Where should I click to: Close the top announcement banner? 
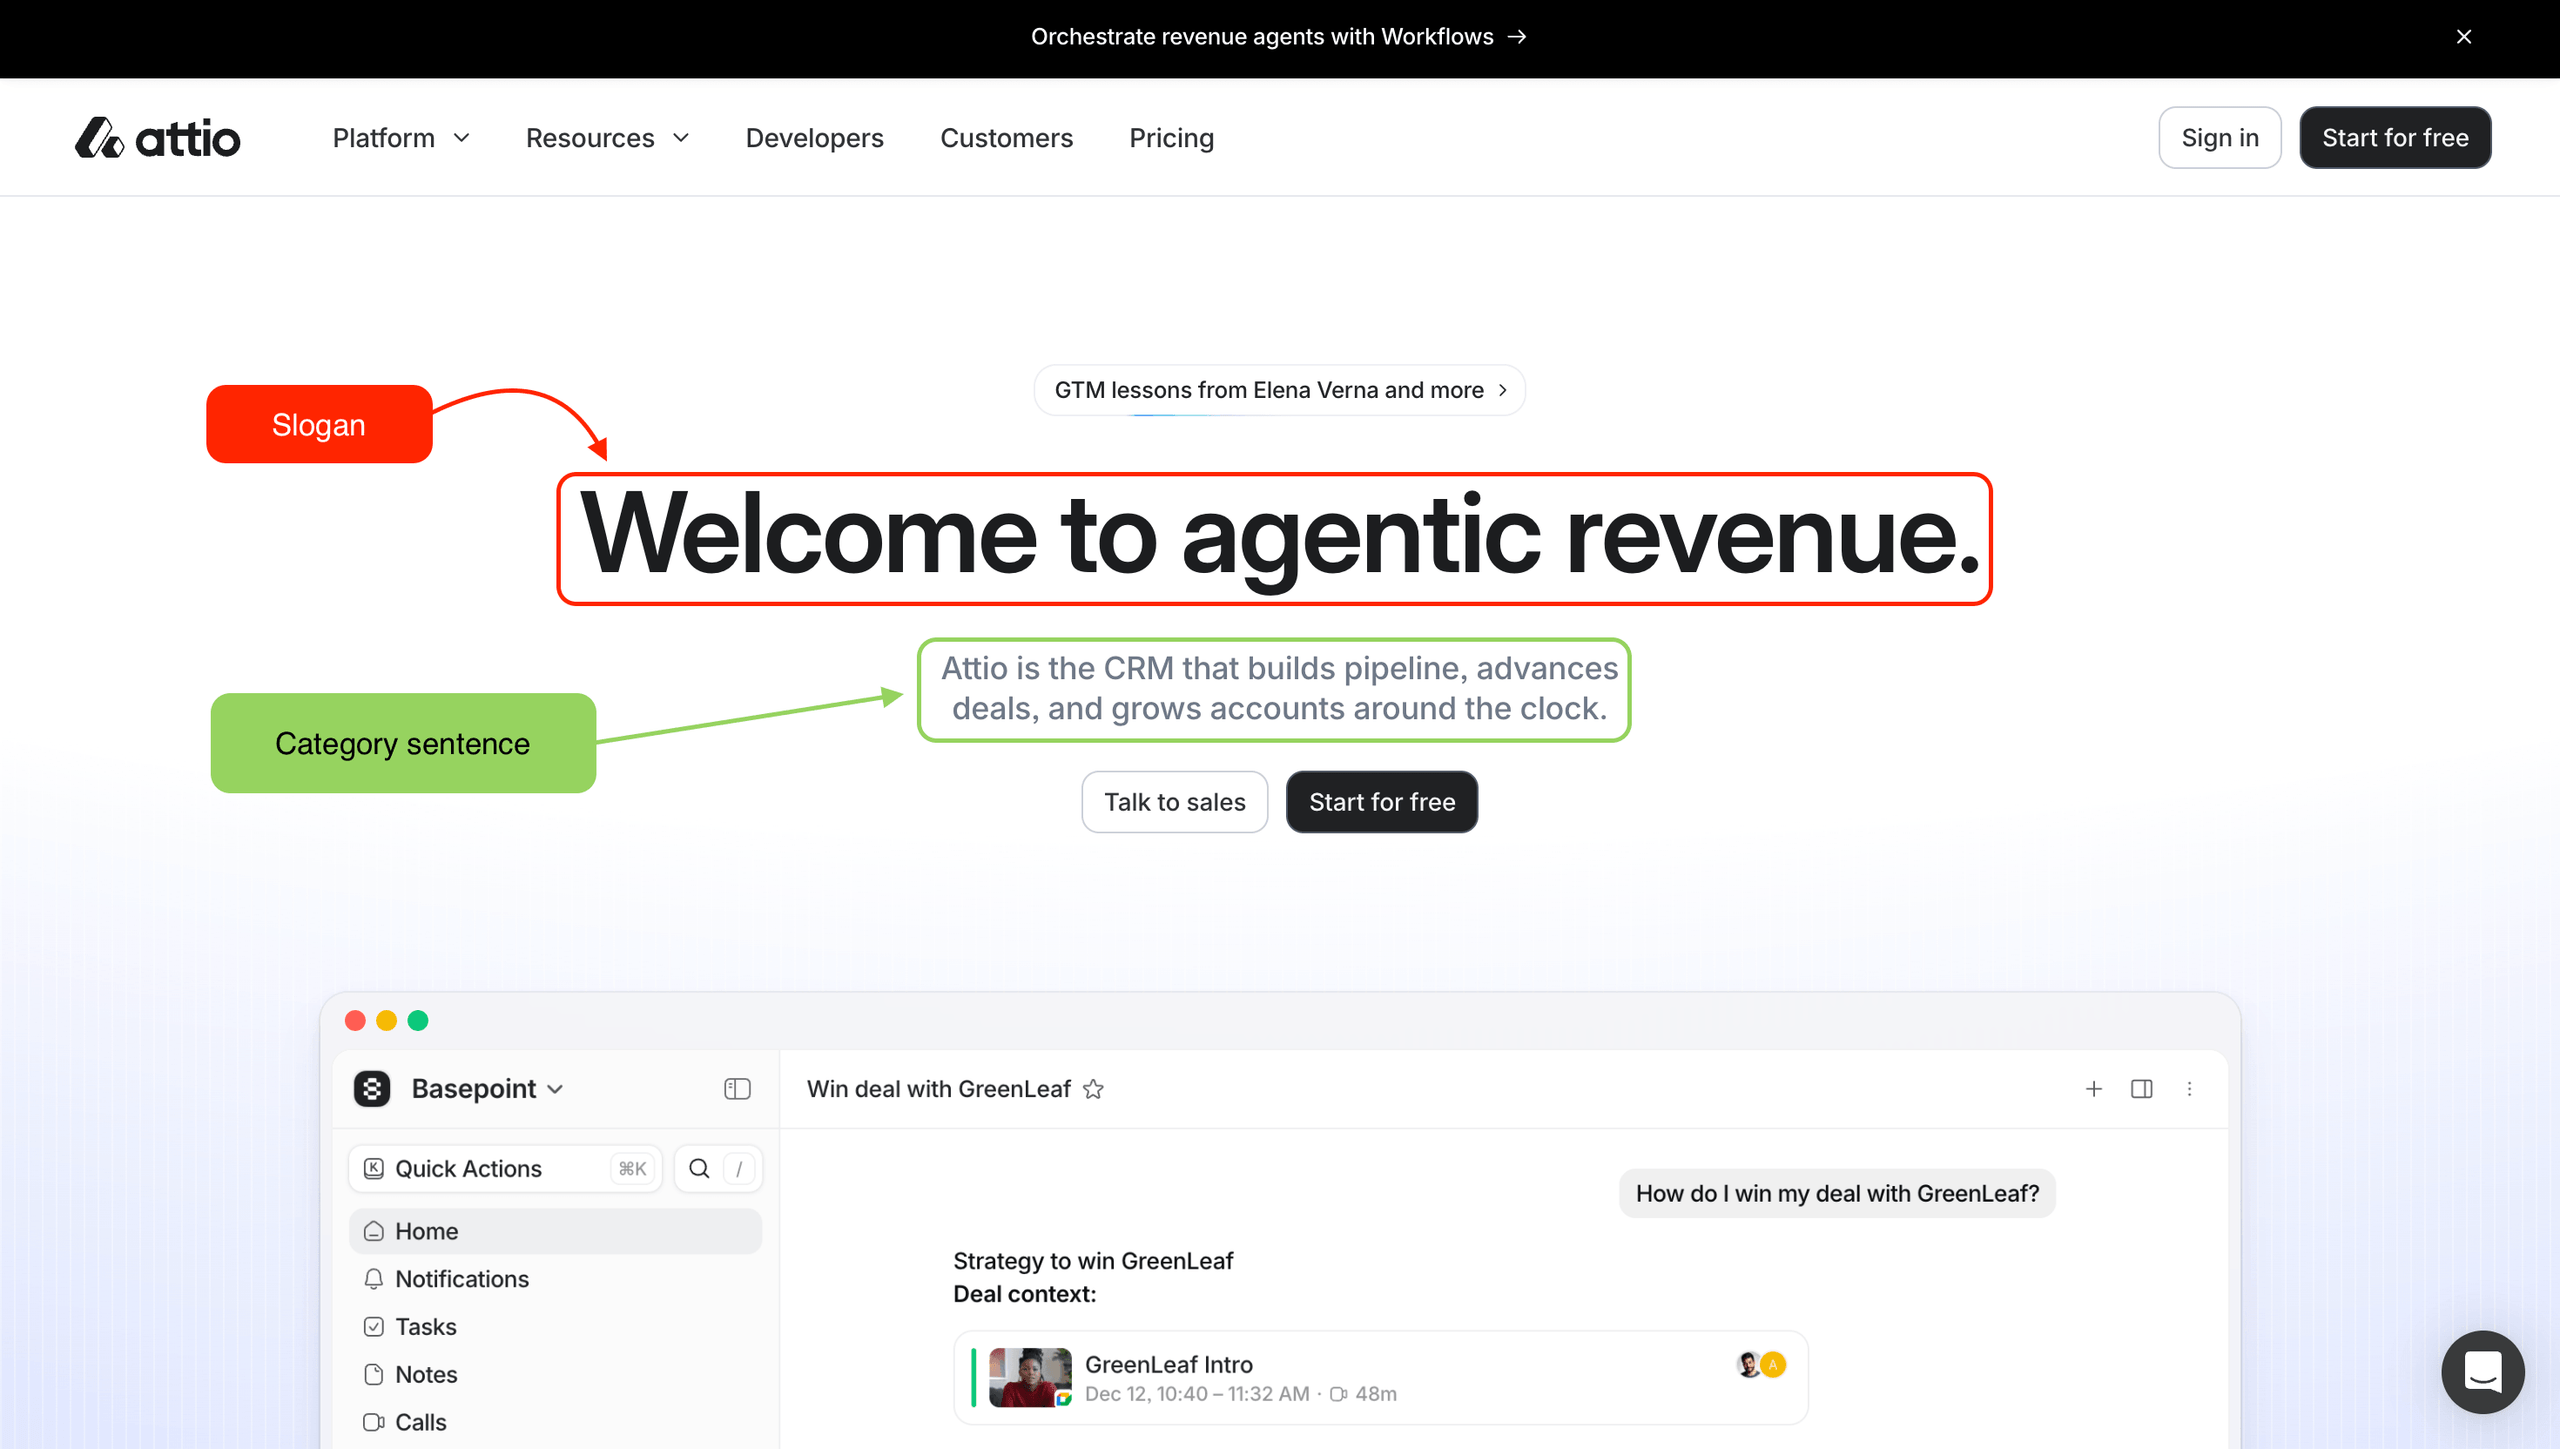click(x=2464, y=37)
